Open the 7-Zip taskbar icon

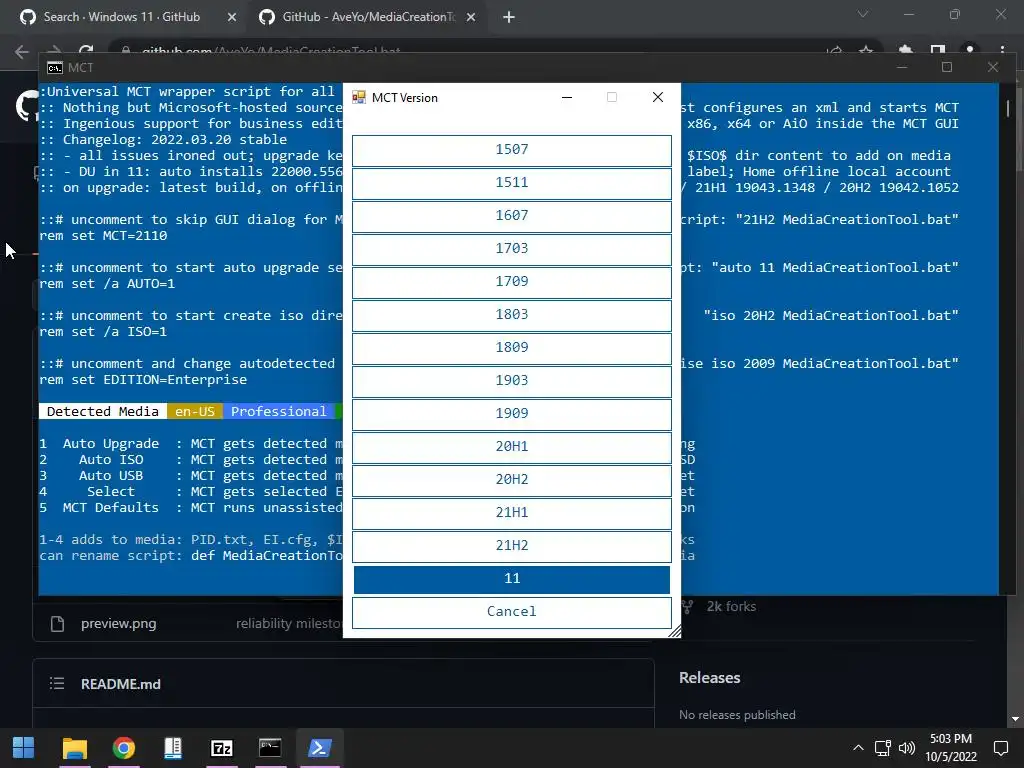(x=221, y=748)
